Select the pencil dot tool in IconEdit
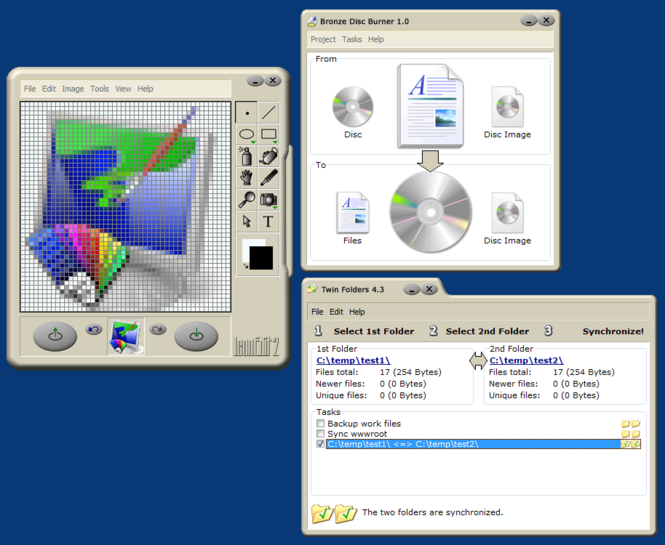This screenshot has height=545, width=665. tap(246, 112)
